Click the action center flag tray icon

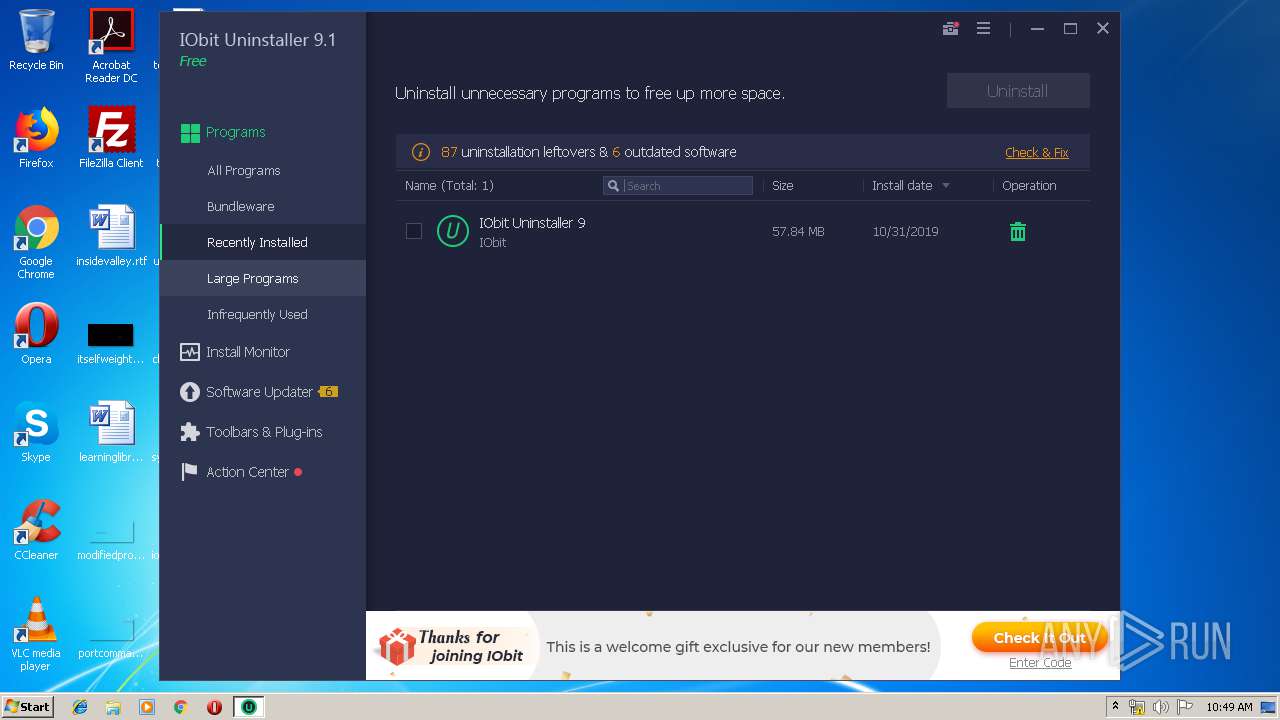[1184, 707]
